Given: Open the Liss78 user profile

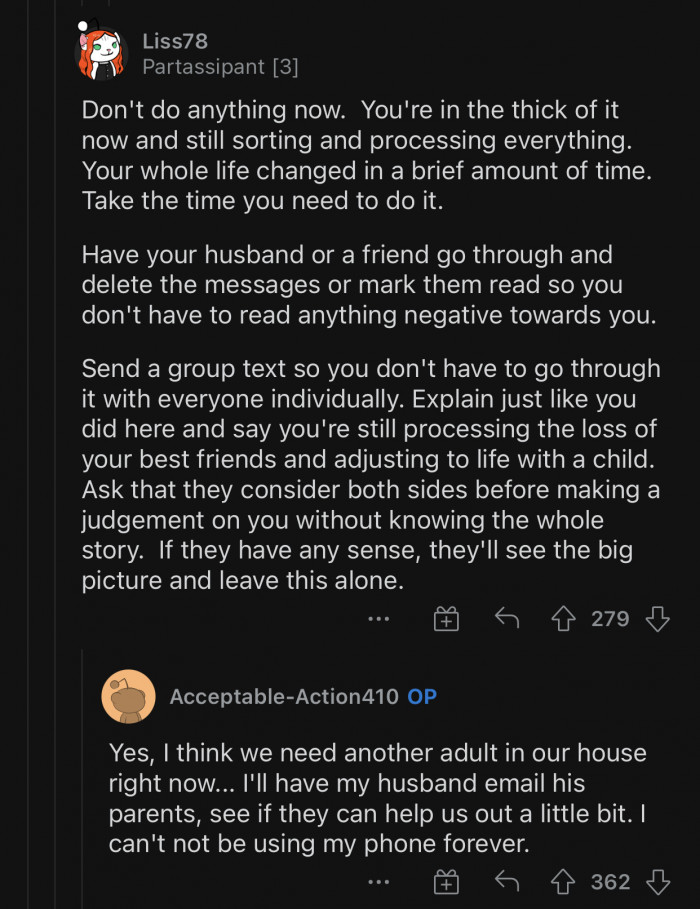Looking at the screenshot, I should (175, 41).
